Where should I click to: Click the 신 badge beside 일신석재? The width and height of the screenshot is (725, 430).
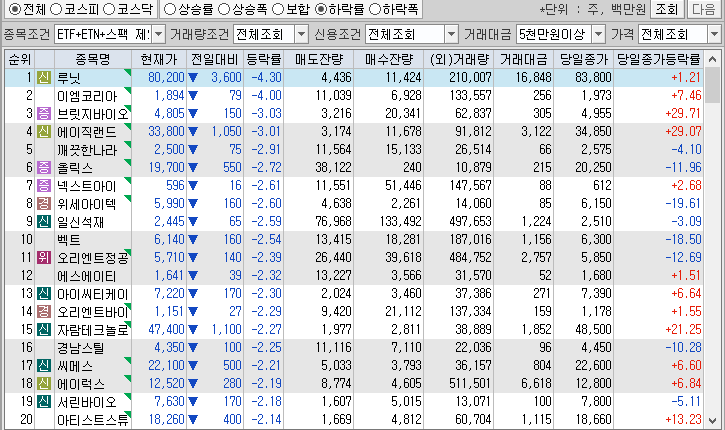[x=44, y=221]
